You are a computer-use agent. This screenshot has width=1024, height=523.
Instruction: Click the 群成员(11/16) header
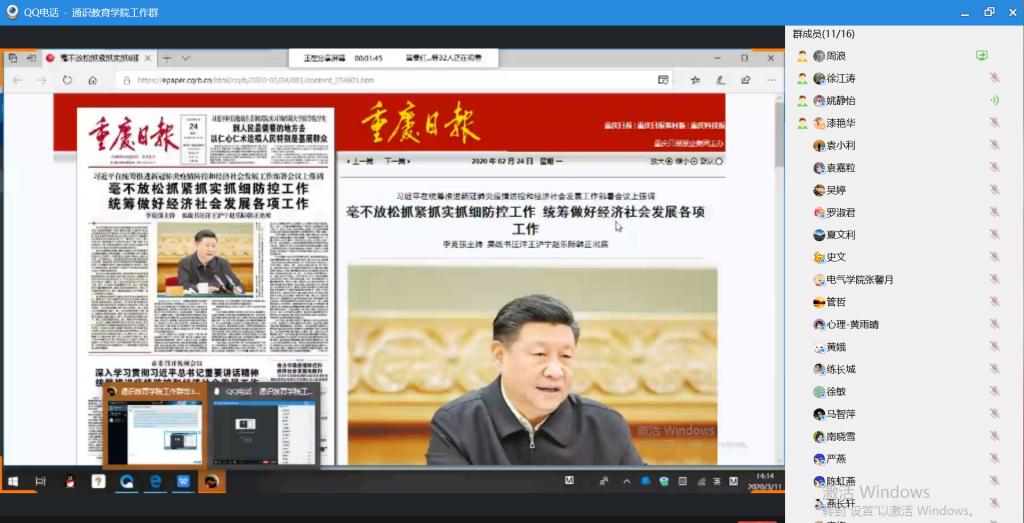pyautogui.click(x=824, y=34)
